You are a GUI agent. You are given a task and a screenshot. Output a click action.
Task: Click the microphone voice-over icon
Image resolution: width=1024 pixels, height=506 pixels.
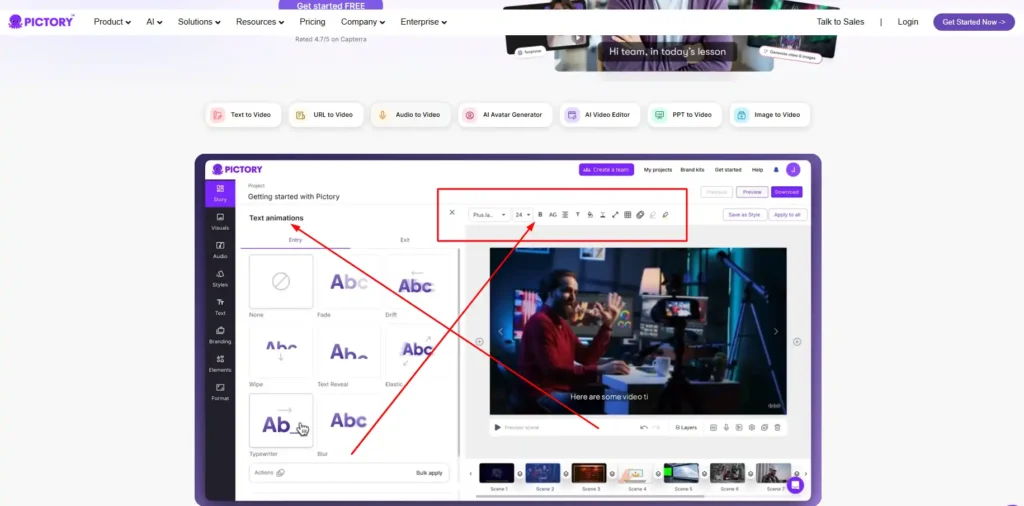726,428
